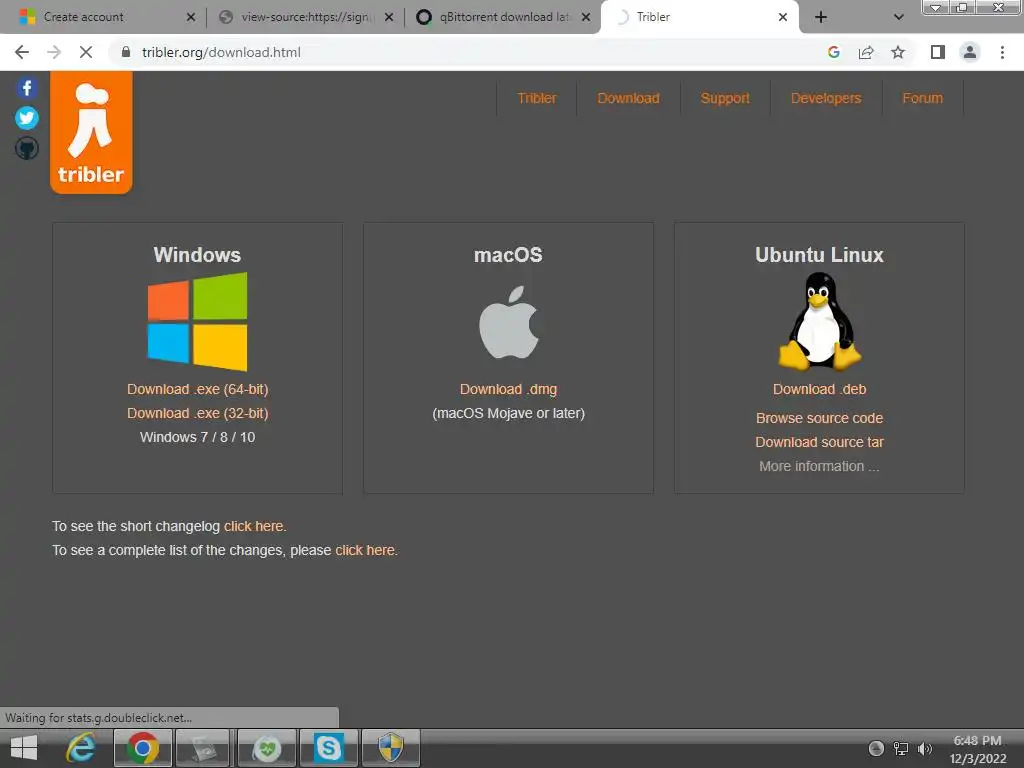This screenshot has height=768, width=1024.
Task: Share this page via share icon
Action: pos(866,52)
